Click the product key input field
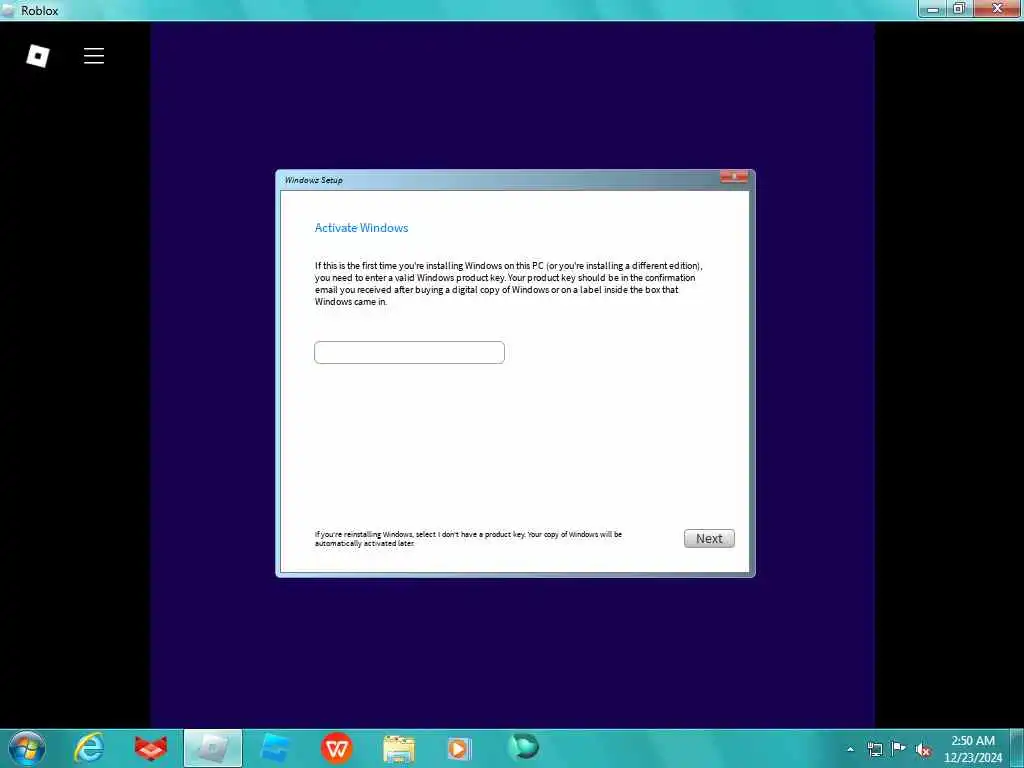 (x=409, y=352)
